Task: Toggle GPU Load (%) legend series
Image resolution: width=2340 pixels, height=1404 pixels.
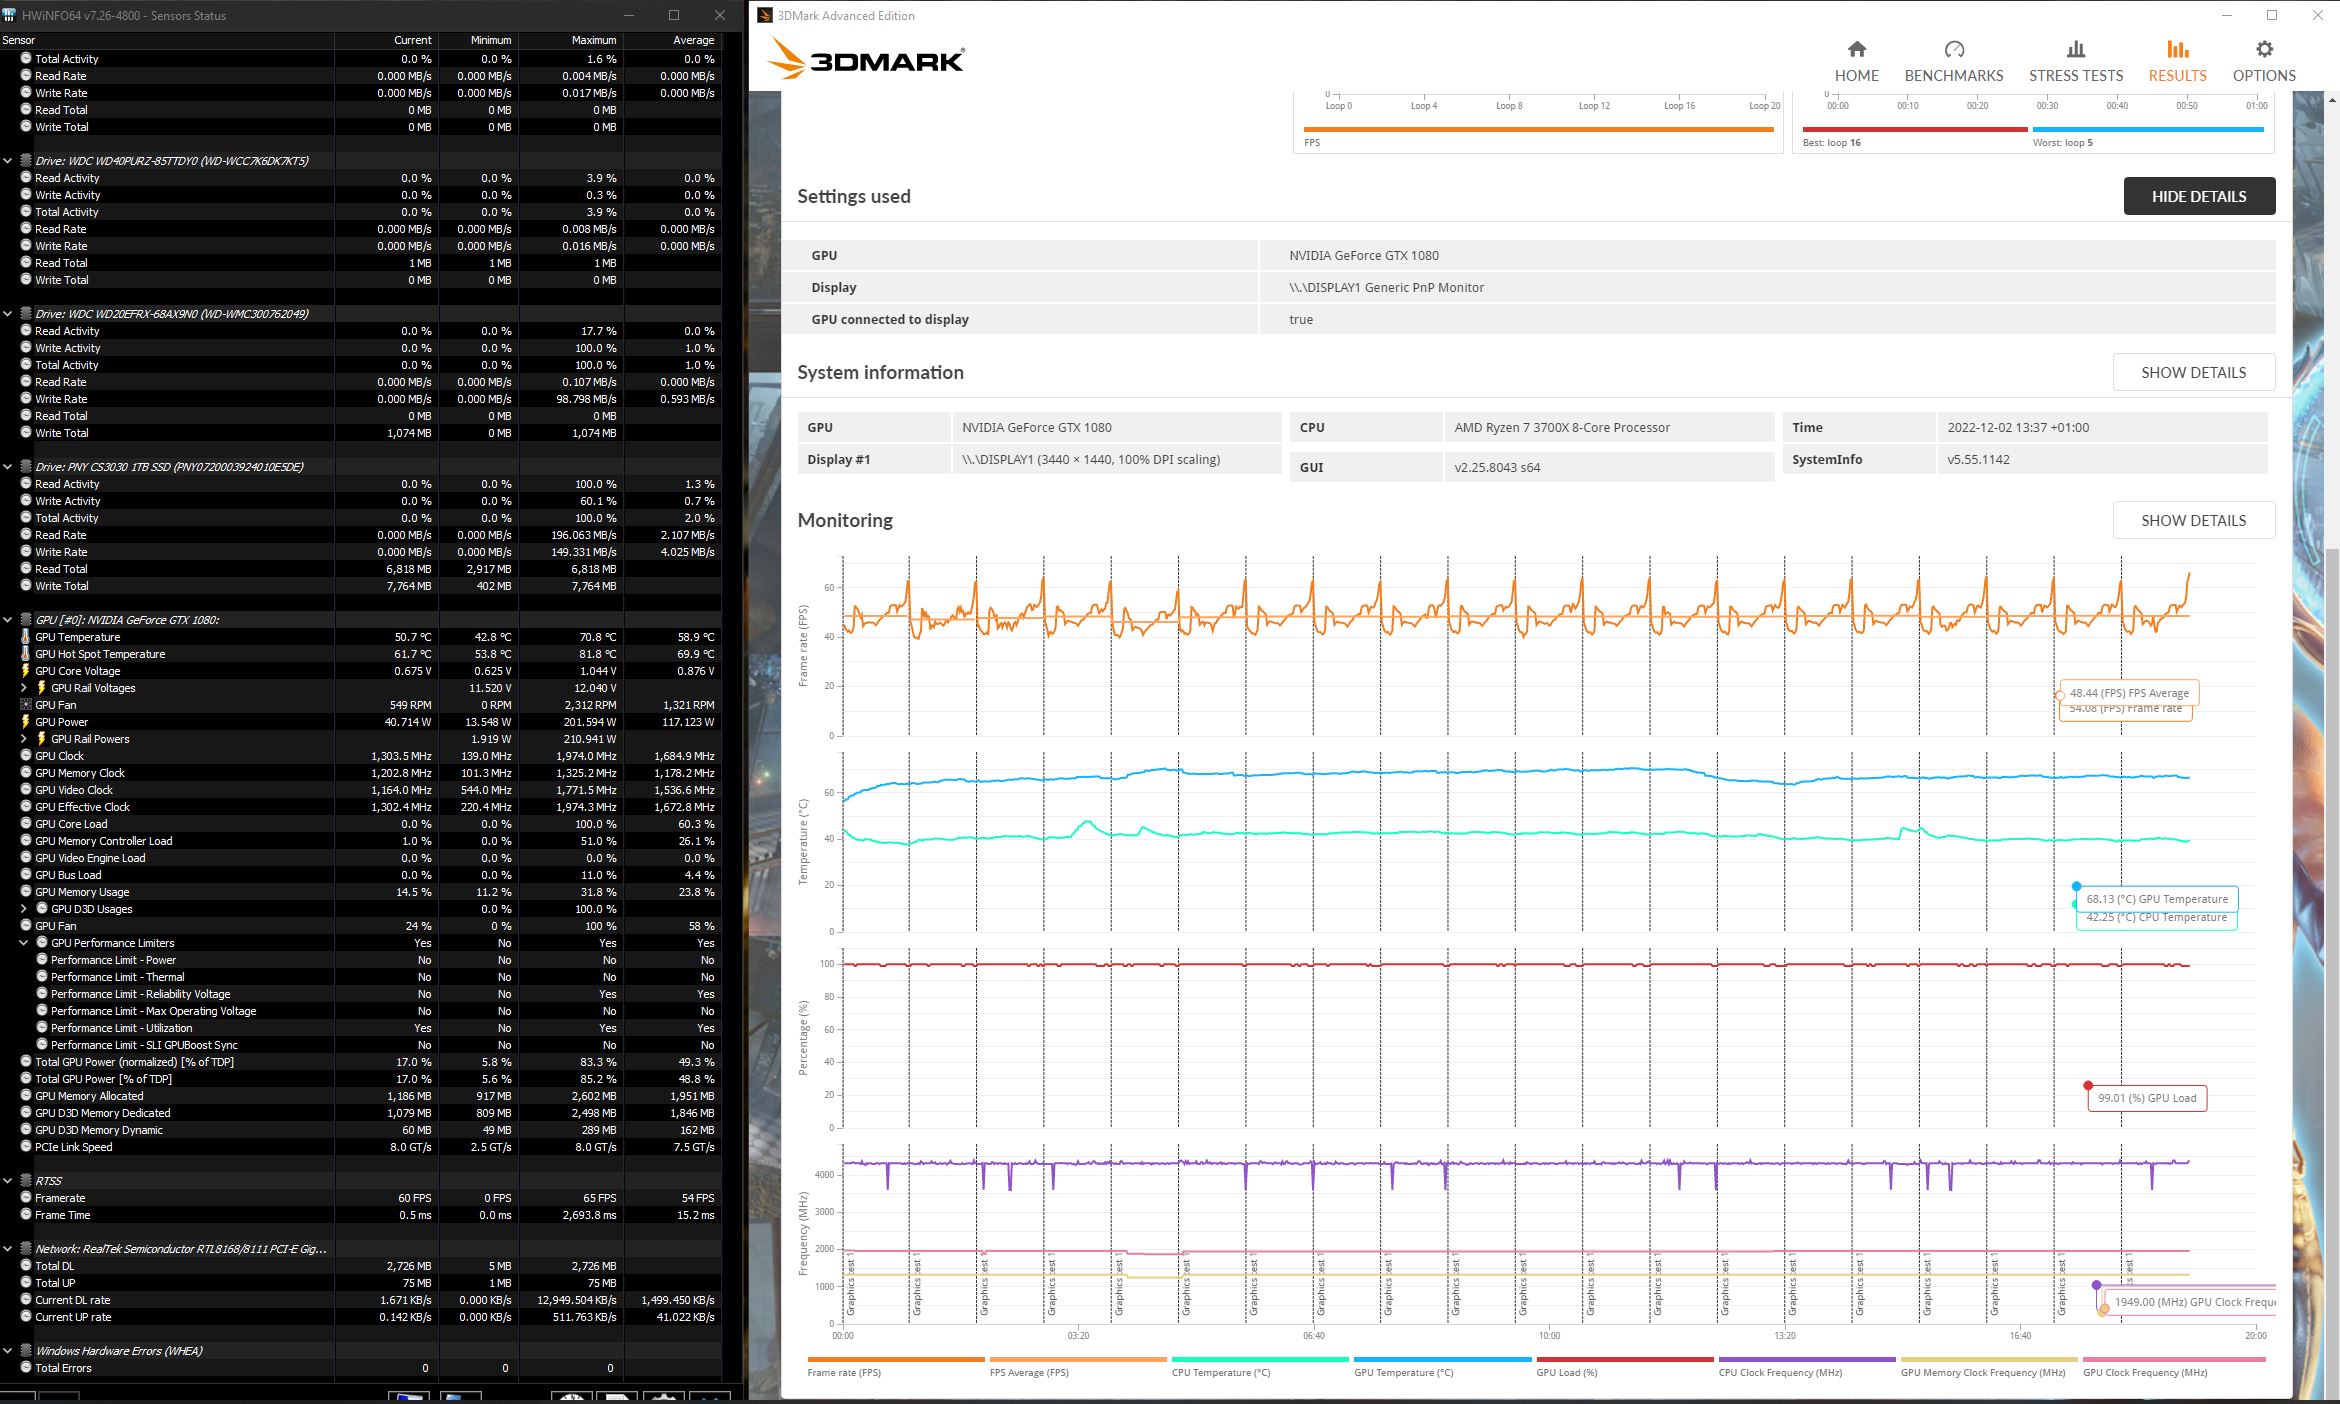Action: click(1624, 1366)
